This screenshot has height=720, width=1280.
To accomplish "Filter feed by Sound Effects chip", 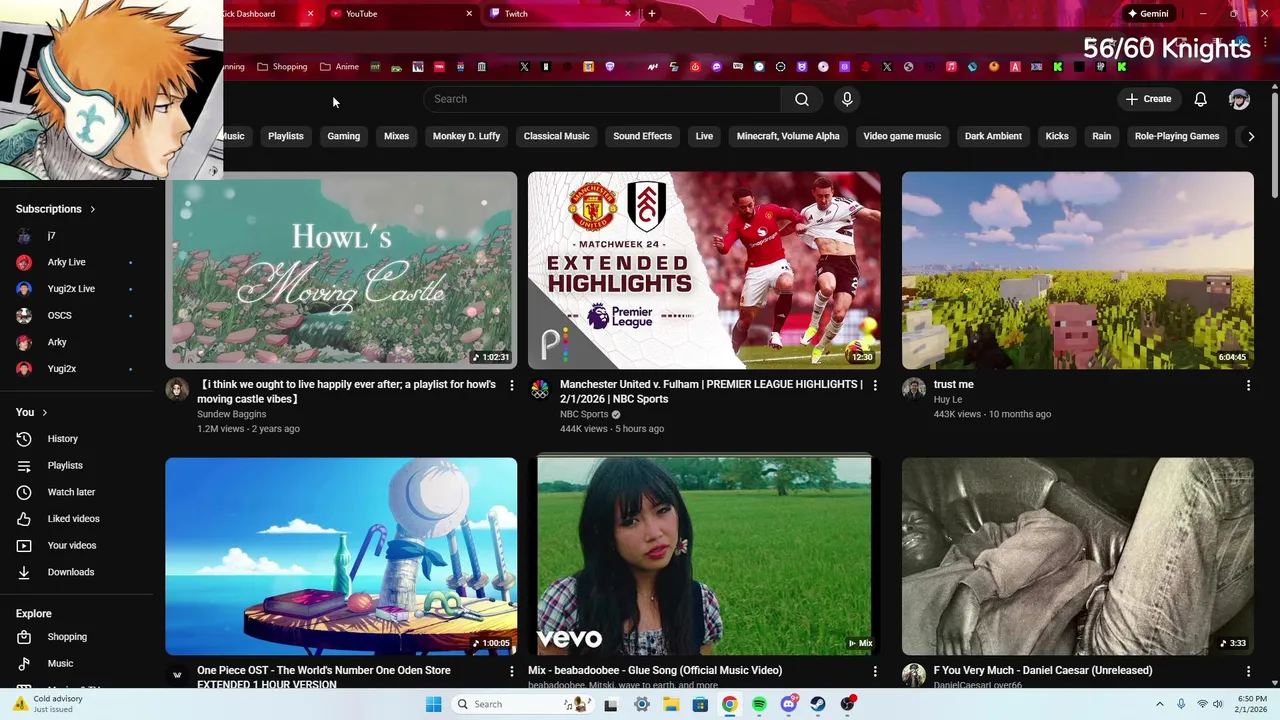I will tap(642, 136).
